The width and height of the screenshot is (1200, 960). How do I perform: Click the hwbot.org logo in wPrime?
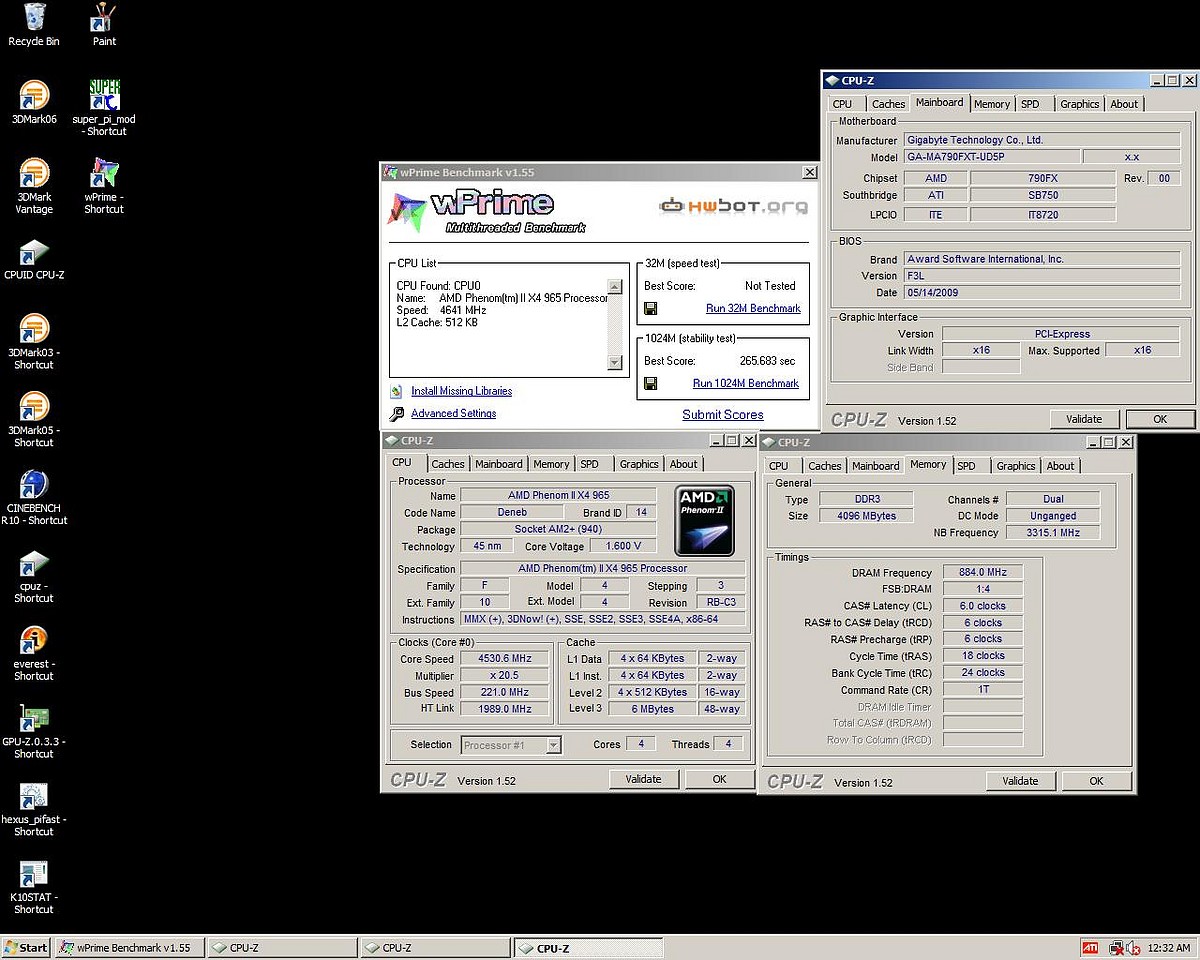coord(733,206)
